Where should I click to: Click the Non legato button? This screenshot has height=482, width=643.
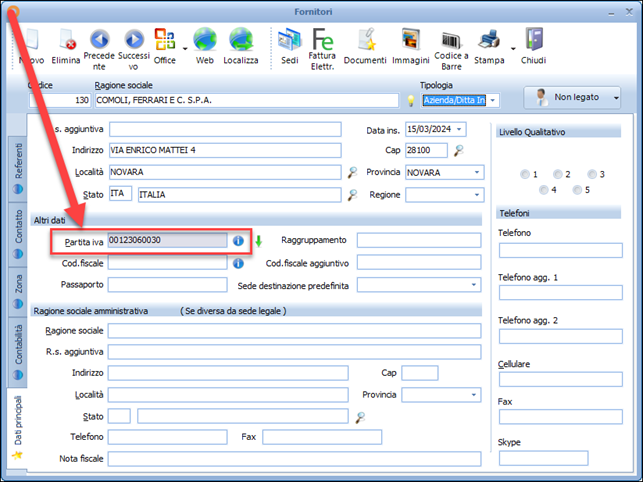coord(572,98)
